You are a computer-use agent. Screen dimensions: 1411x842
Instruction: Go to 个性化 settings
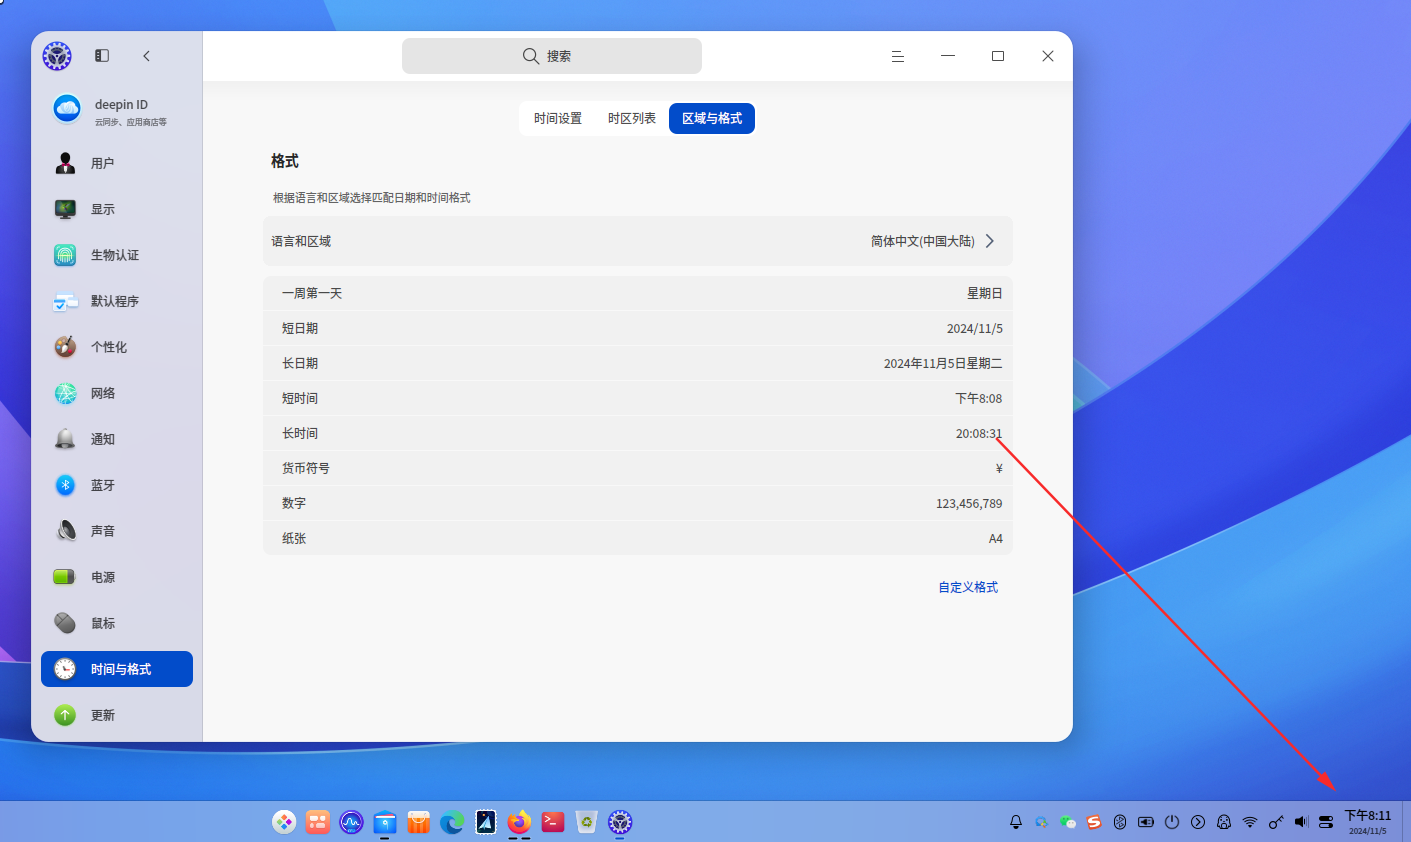(117, 347)
